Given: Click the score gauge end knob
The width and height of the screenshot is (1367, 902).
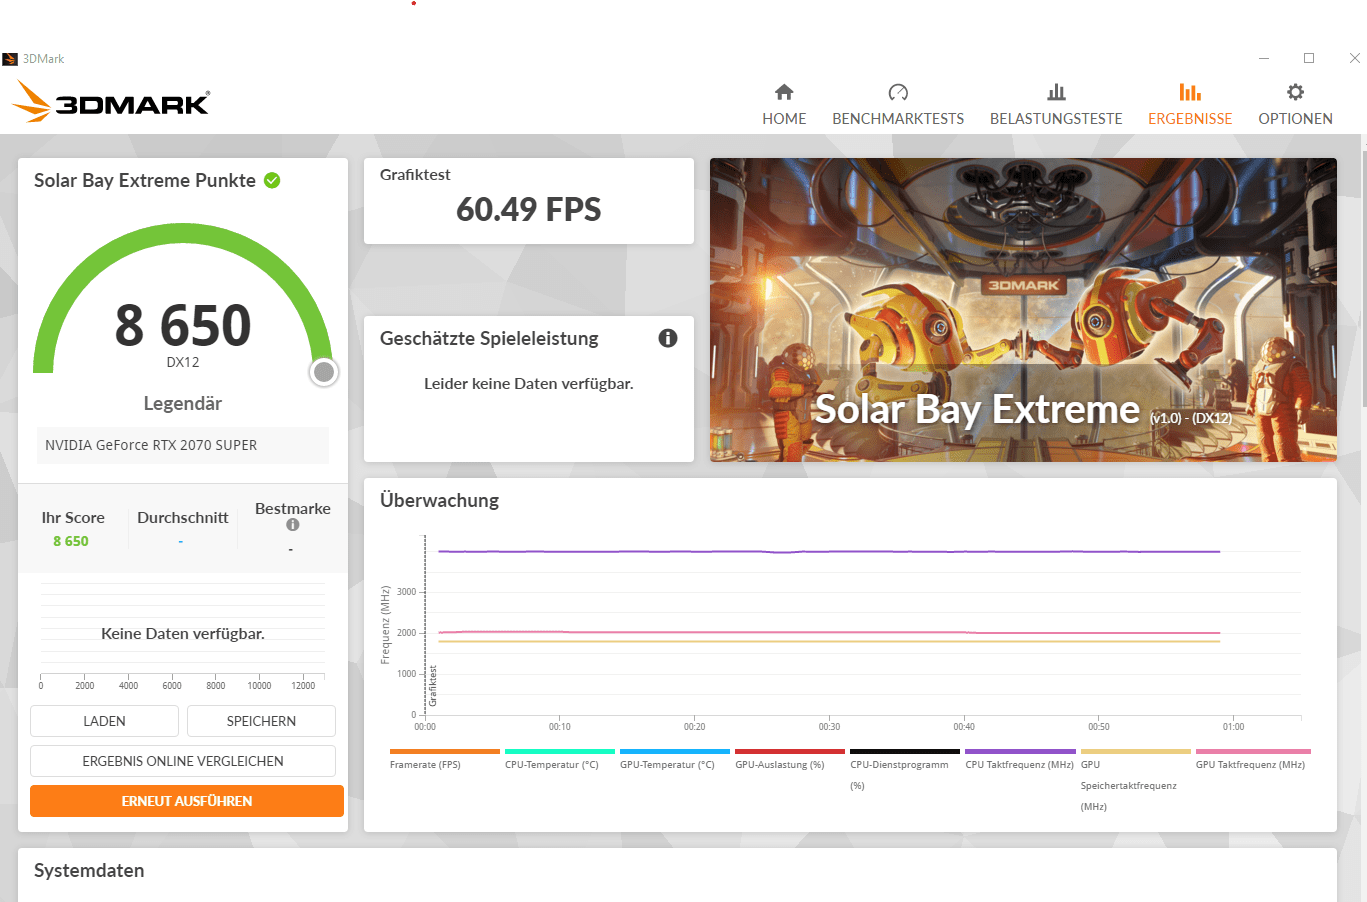Looking at the screenshot, I should pos(324,372).
